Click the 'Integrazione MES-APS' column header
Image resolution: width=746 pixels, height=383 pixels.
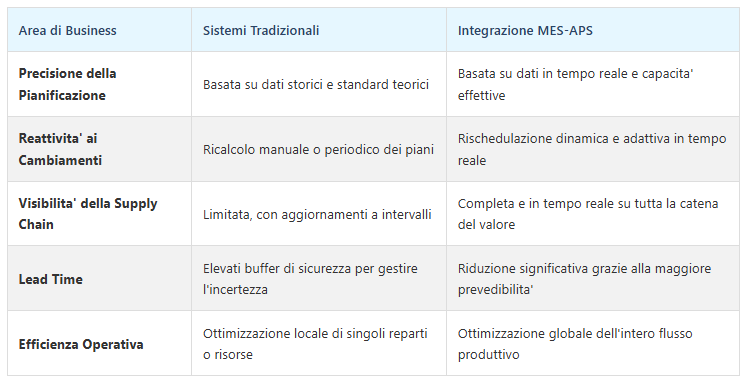[x=592, y=30]
